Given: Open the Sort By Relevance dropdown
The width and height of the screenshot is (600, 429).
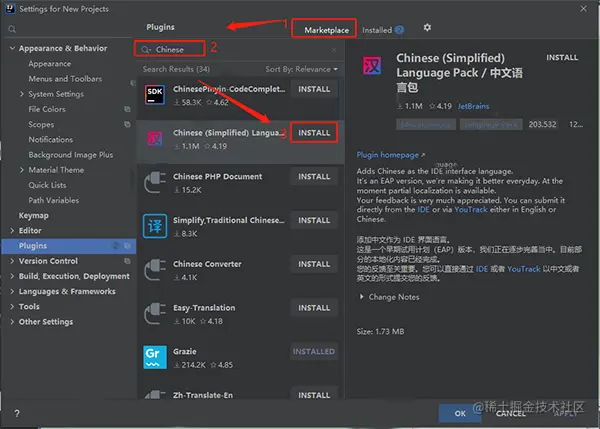Looking at the screenshot, I should (302, 69).
